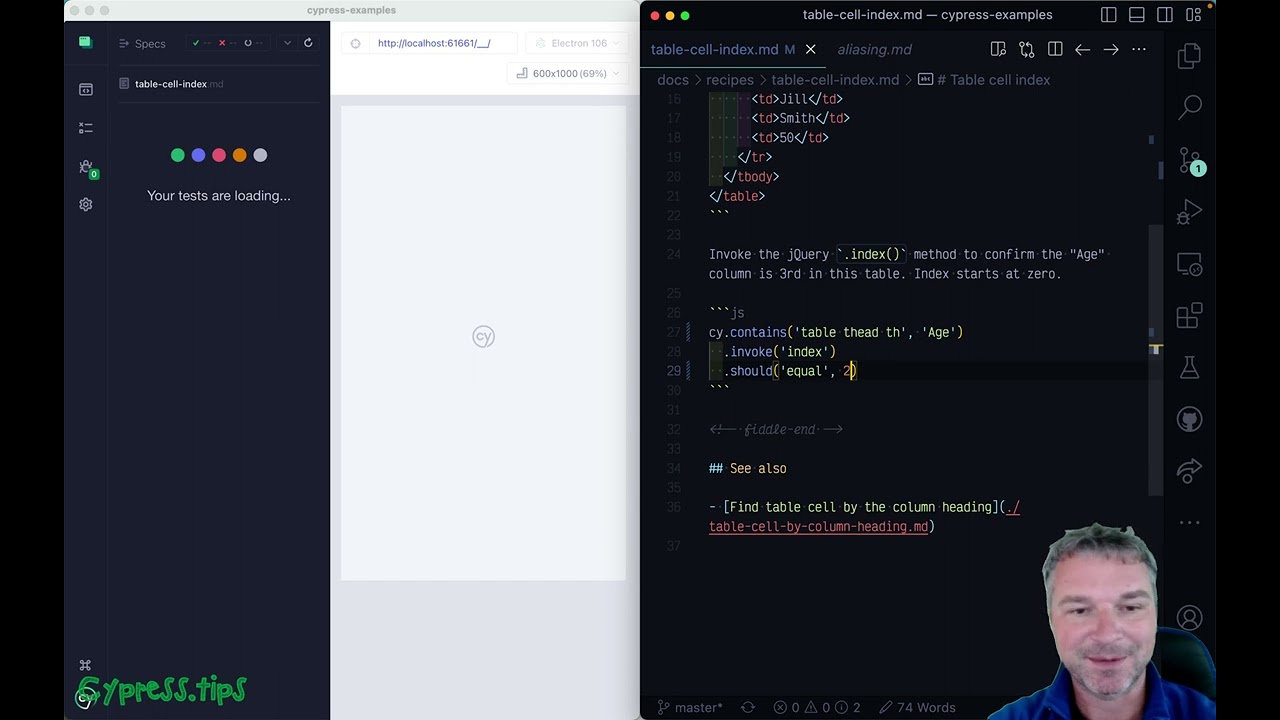The width and height of the screenshot is (1280, 720).
Task: Open problems indicator showing errors and warnings
Action: pos(817,708)
